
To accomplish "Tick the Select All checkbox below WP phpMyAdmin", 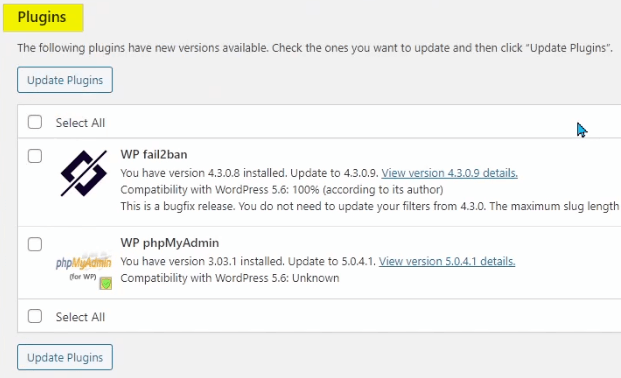I will (35, 316).
